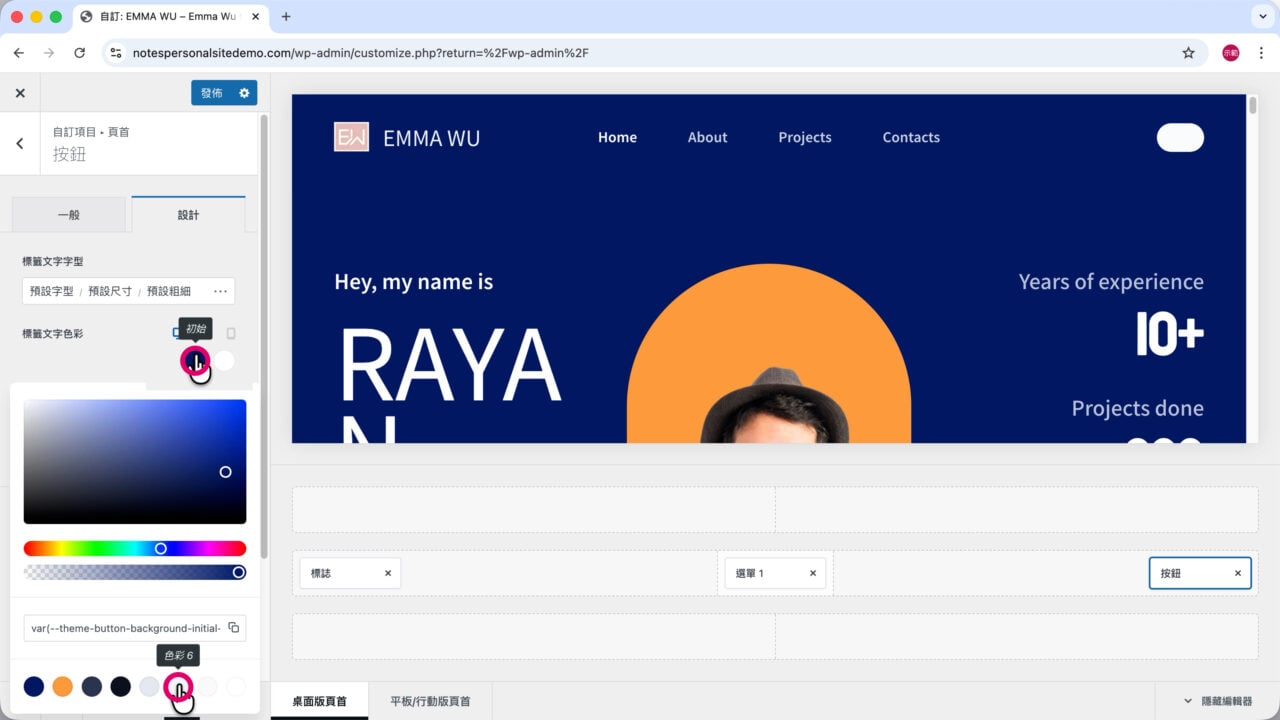The image size is (1280, 720).
Task: Remove the 標誌 element from header row
Action: pos(388,573)
